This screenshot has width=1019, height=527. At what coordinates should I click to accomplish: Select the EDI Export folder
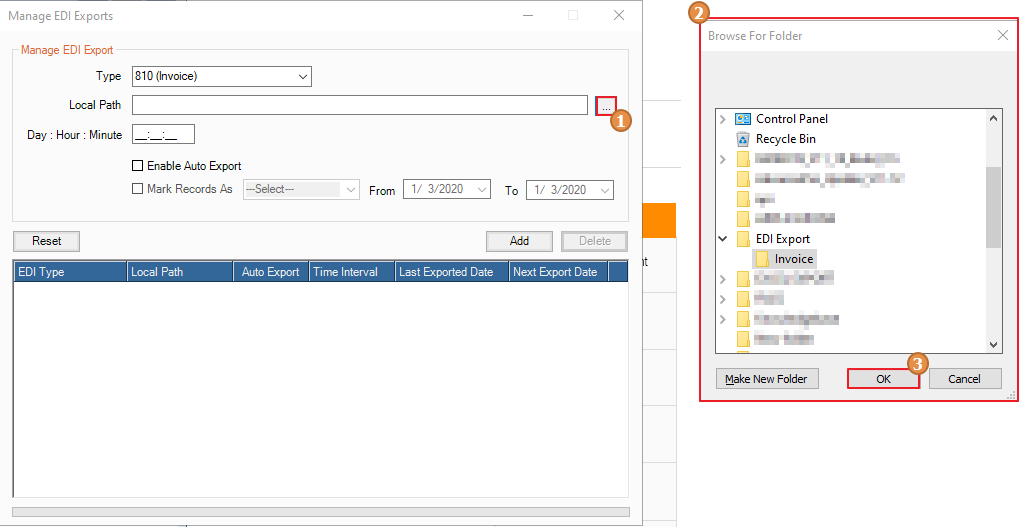point(782,239)
